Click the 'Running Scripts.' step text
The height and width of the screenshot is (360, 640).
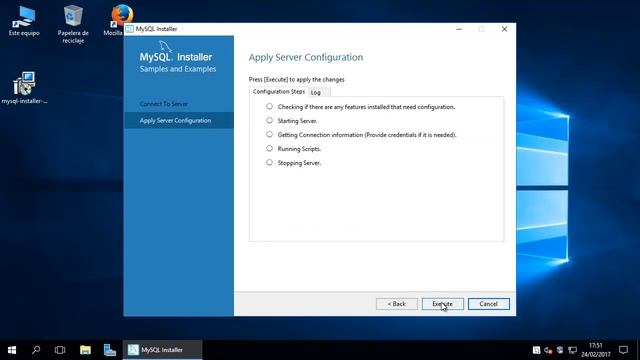tap(299, 149)
